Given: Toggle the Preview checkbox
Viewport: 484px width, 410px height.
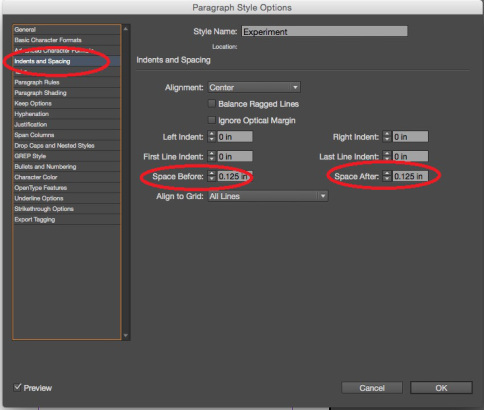Looking at the screenshot, I should pos(17,387).
